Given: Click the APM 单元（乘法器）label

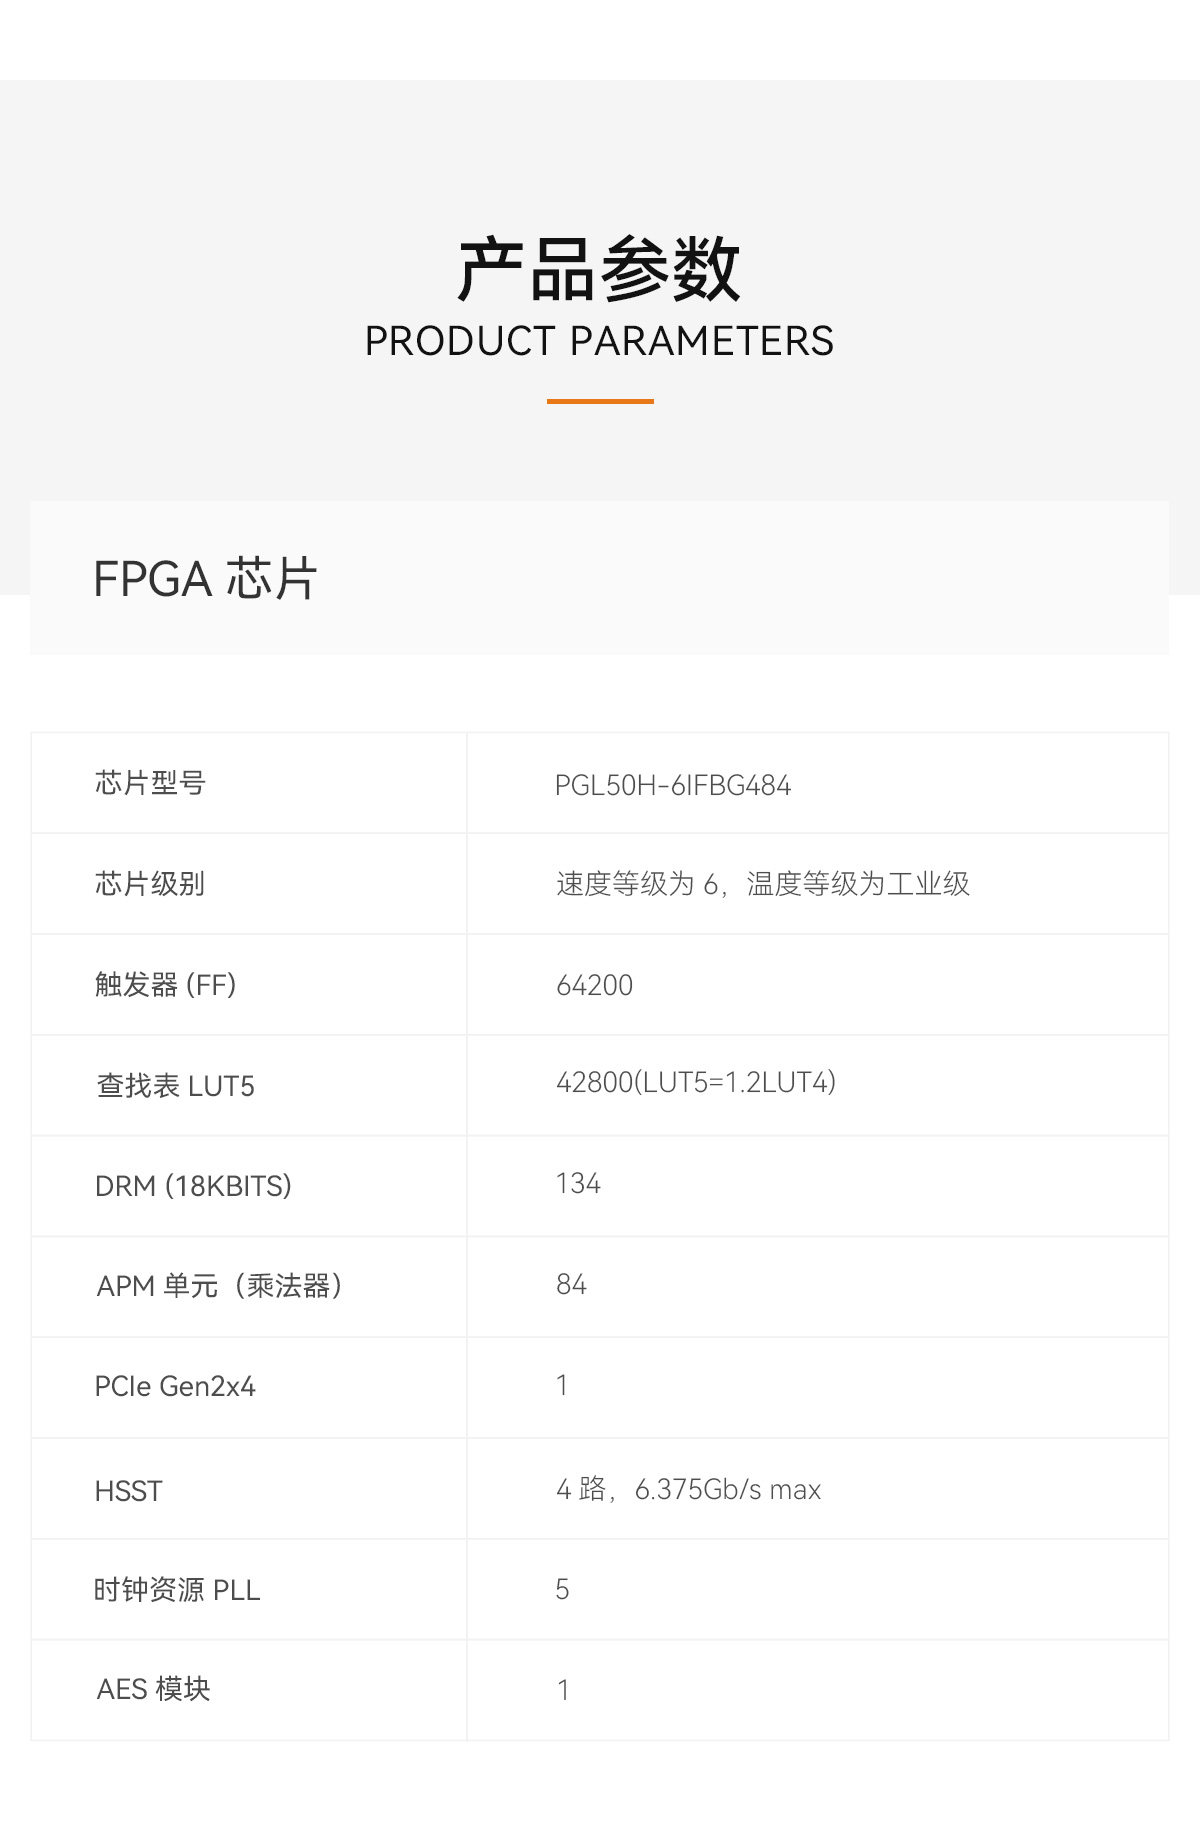Looking at the screenshot, I should tap(219, 1286).
